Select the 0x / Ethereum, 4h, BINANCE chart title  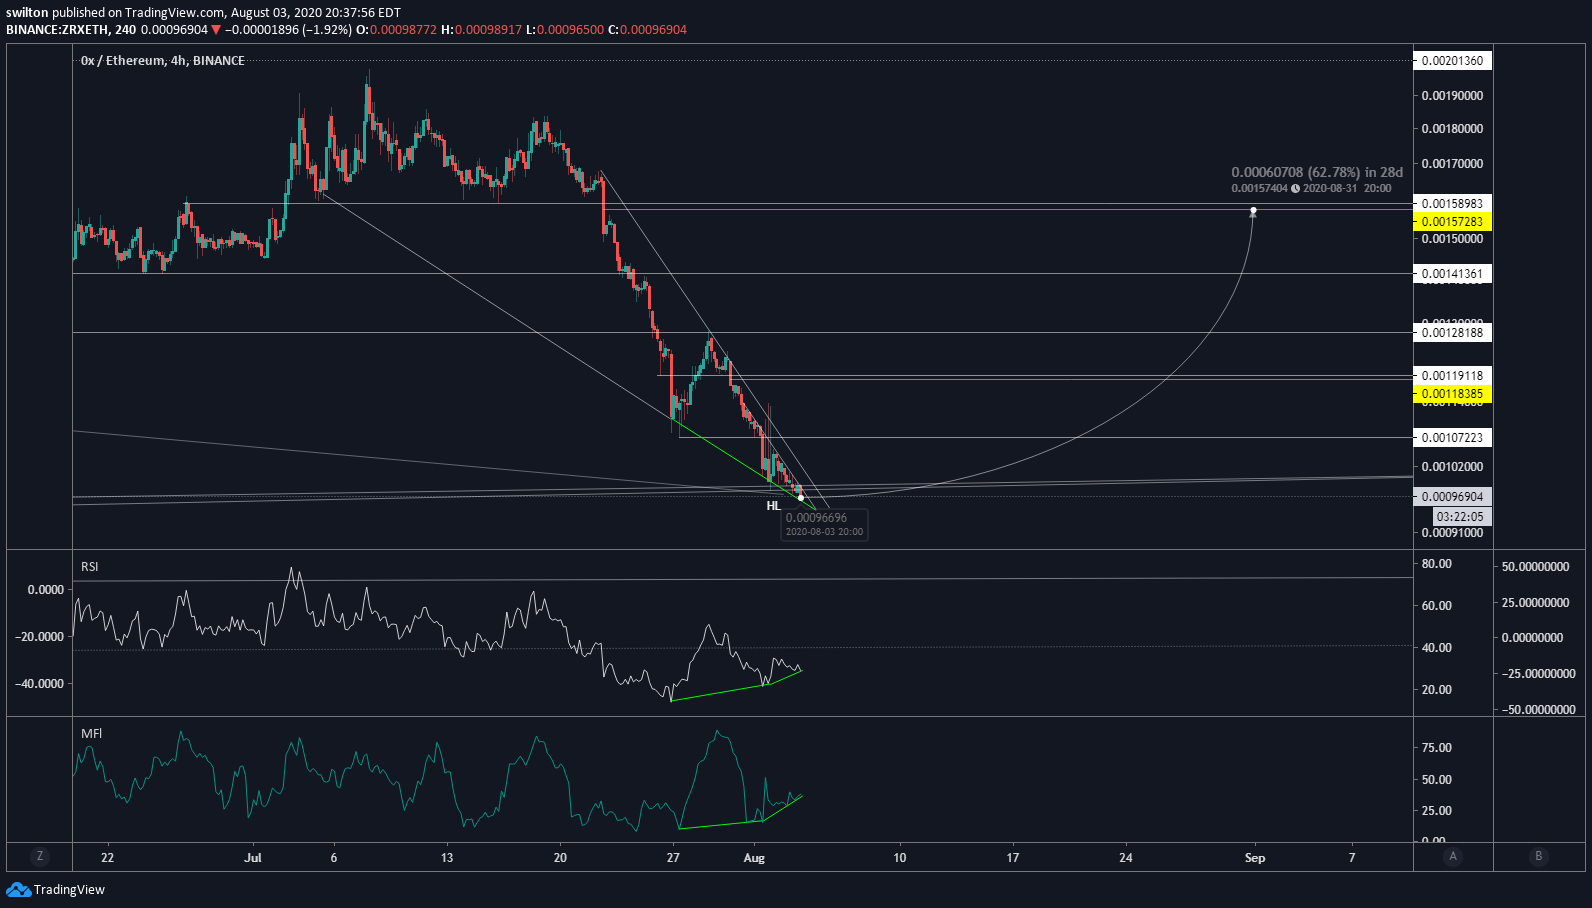coord(163,61)
